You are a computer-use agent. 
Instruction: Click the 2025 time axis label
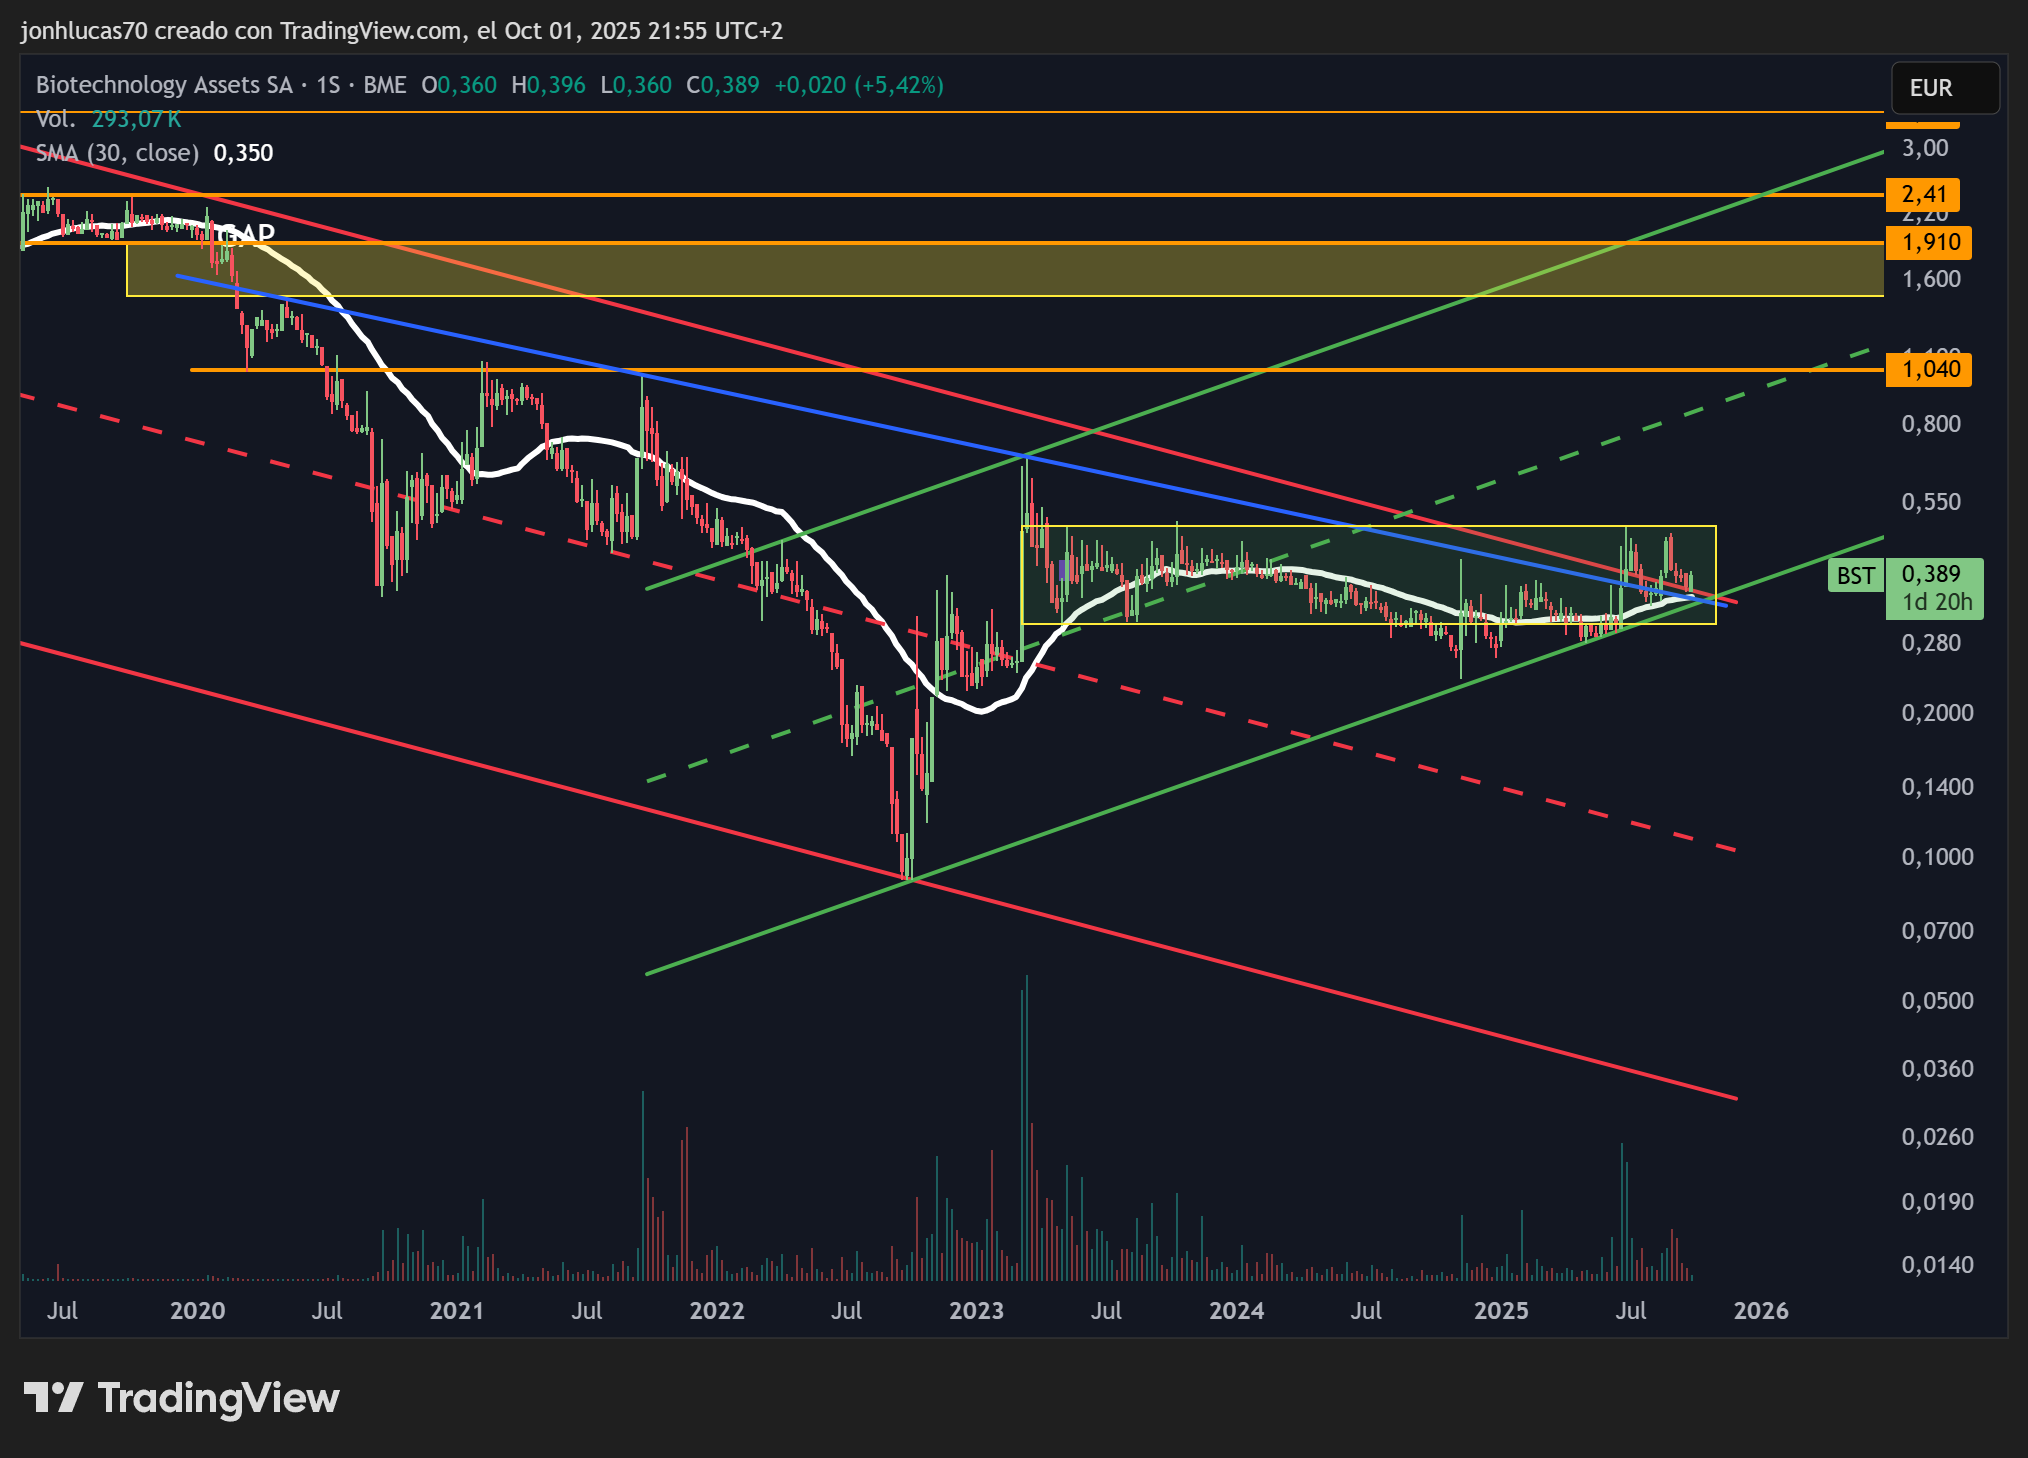(x=1500, y=1310)
